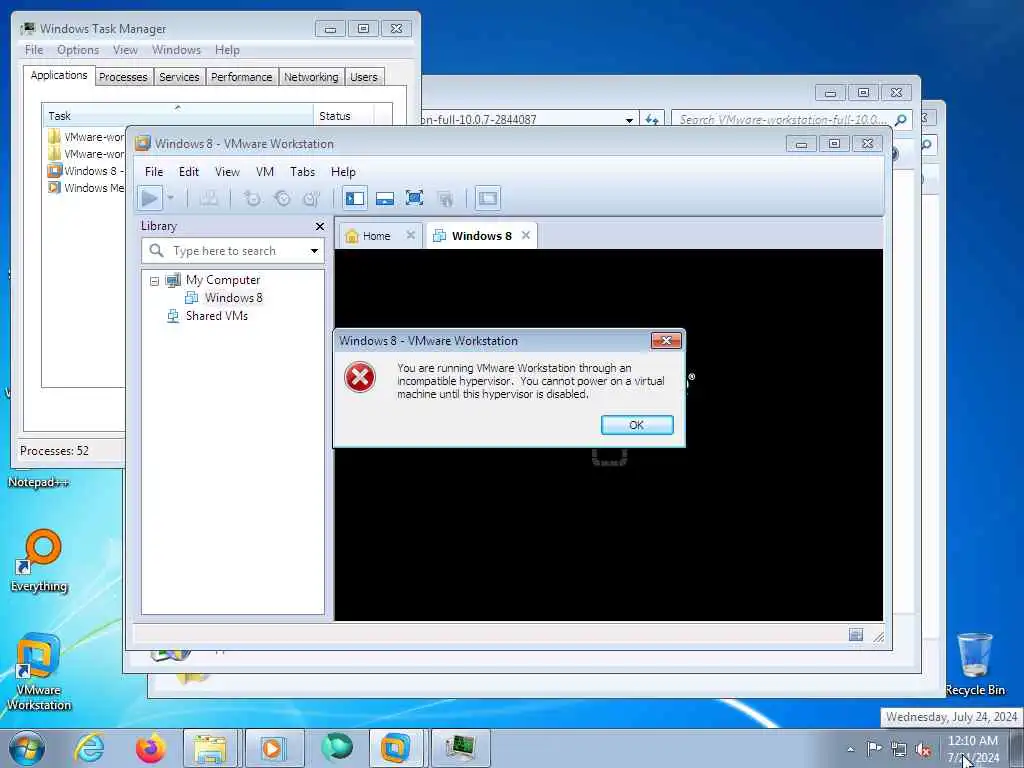
Task: Open the Tabs menu
Action: 302,172
